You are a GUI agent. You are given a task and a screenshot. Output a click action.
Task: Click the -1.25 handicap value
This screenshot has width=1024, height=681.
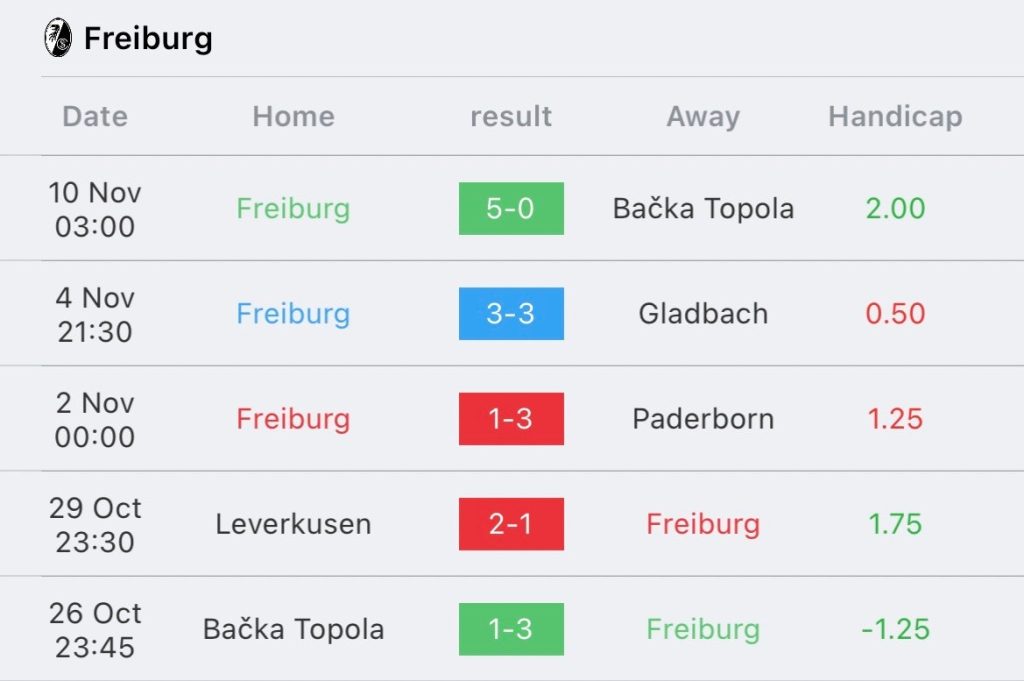pyautogui.click(x=895, y=629)
